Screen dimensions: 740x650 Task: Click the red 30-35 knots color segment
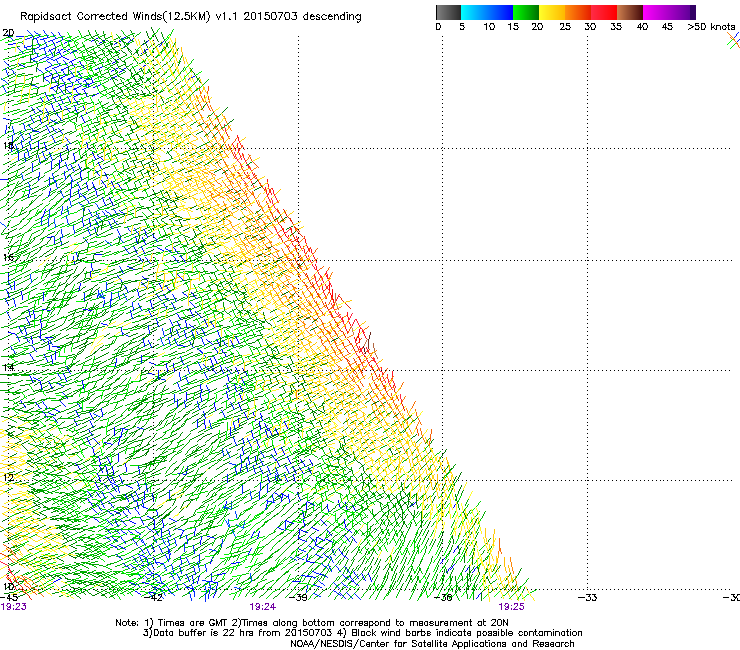[604, 12]
